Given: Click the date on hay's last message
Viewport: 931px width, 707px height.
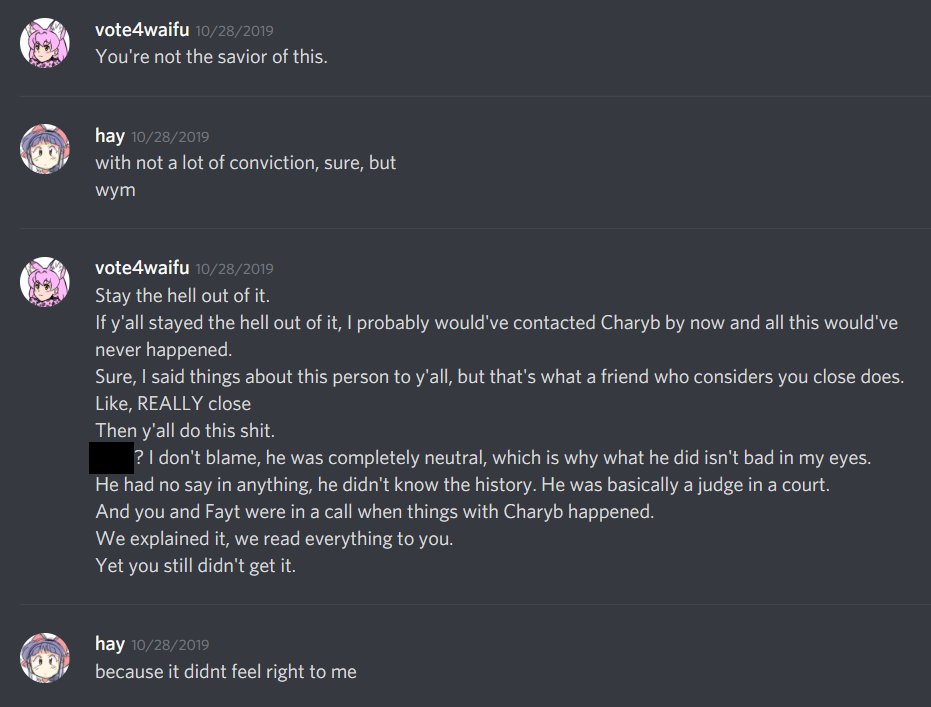Looking at the screenshot, I should coord(170,646).
